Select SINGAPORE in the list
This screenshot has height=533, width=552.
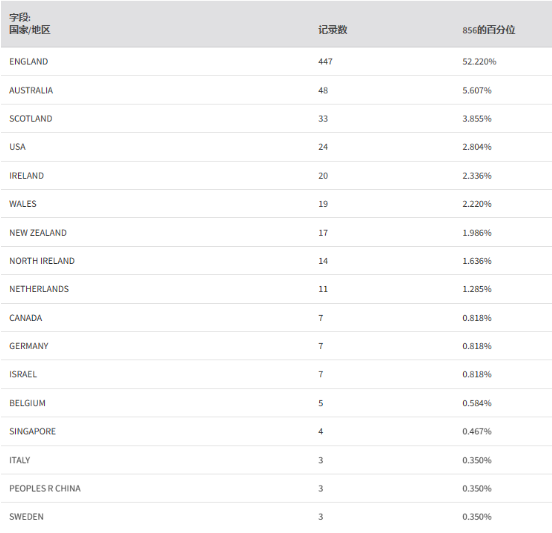click(32, 431)
